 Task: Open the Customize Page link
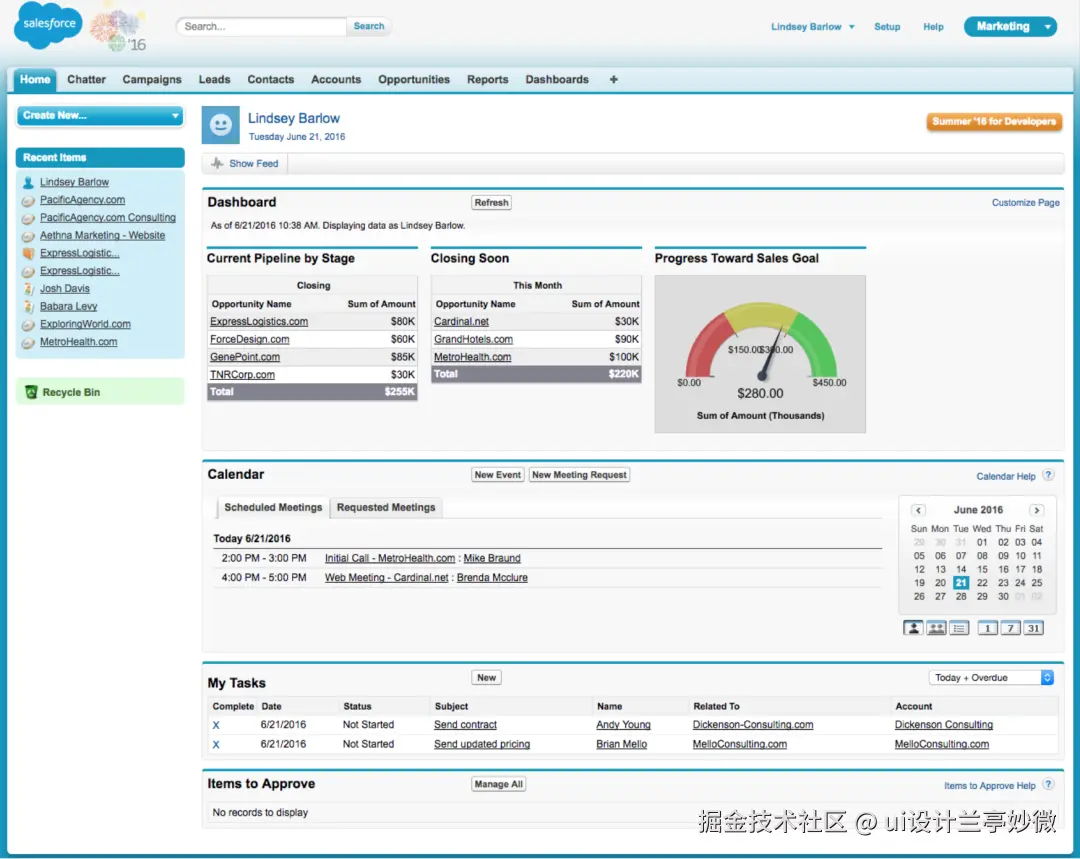point(1026,203)
